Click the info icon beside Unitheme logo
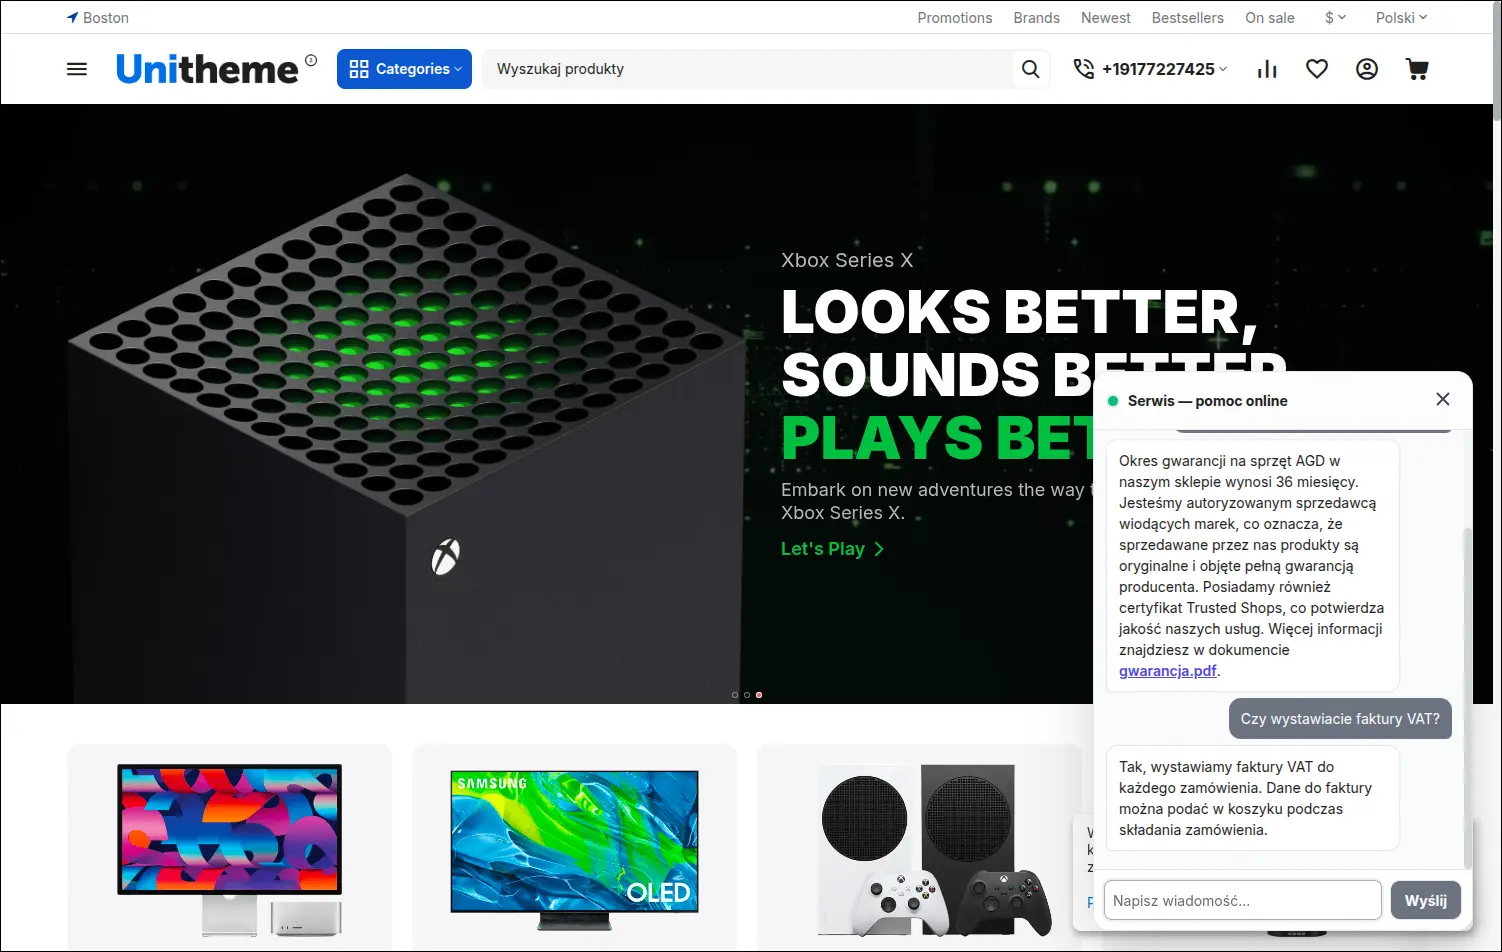 311,60
